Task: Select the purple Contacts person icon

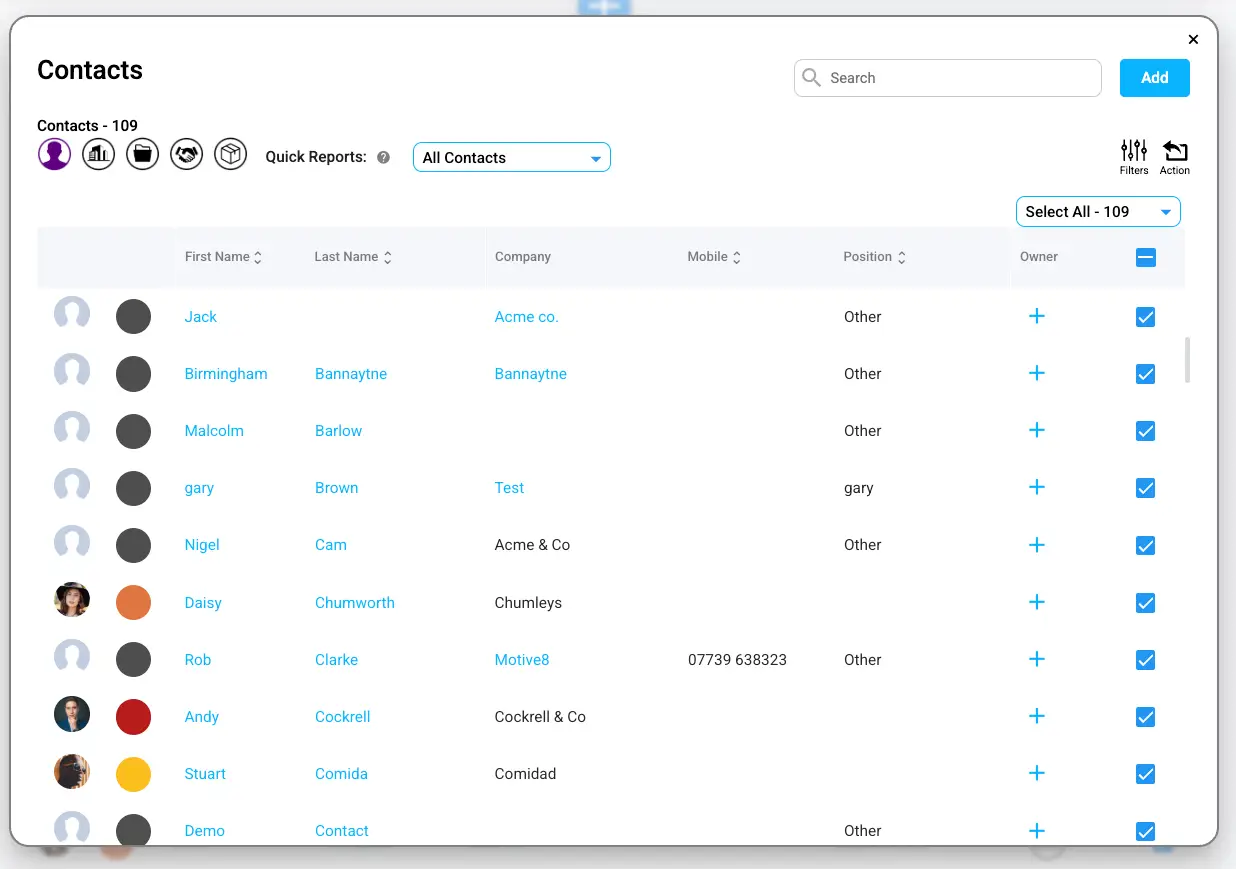Action: [x=55, y=154]
